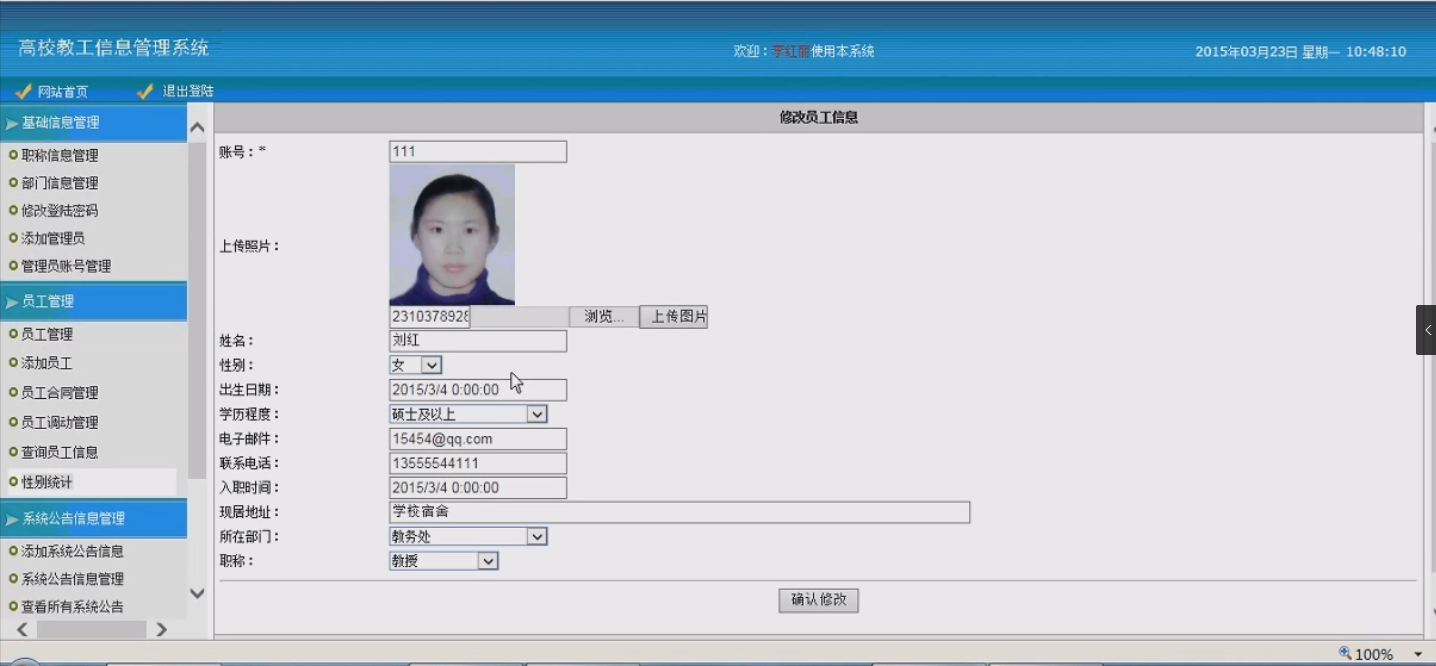1436x666 pixels.
Task: Collapse the 员工管理 section header
Action: pos(94,301)
